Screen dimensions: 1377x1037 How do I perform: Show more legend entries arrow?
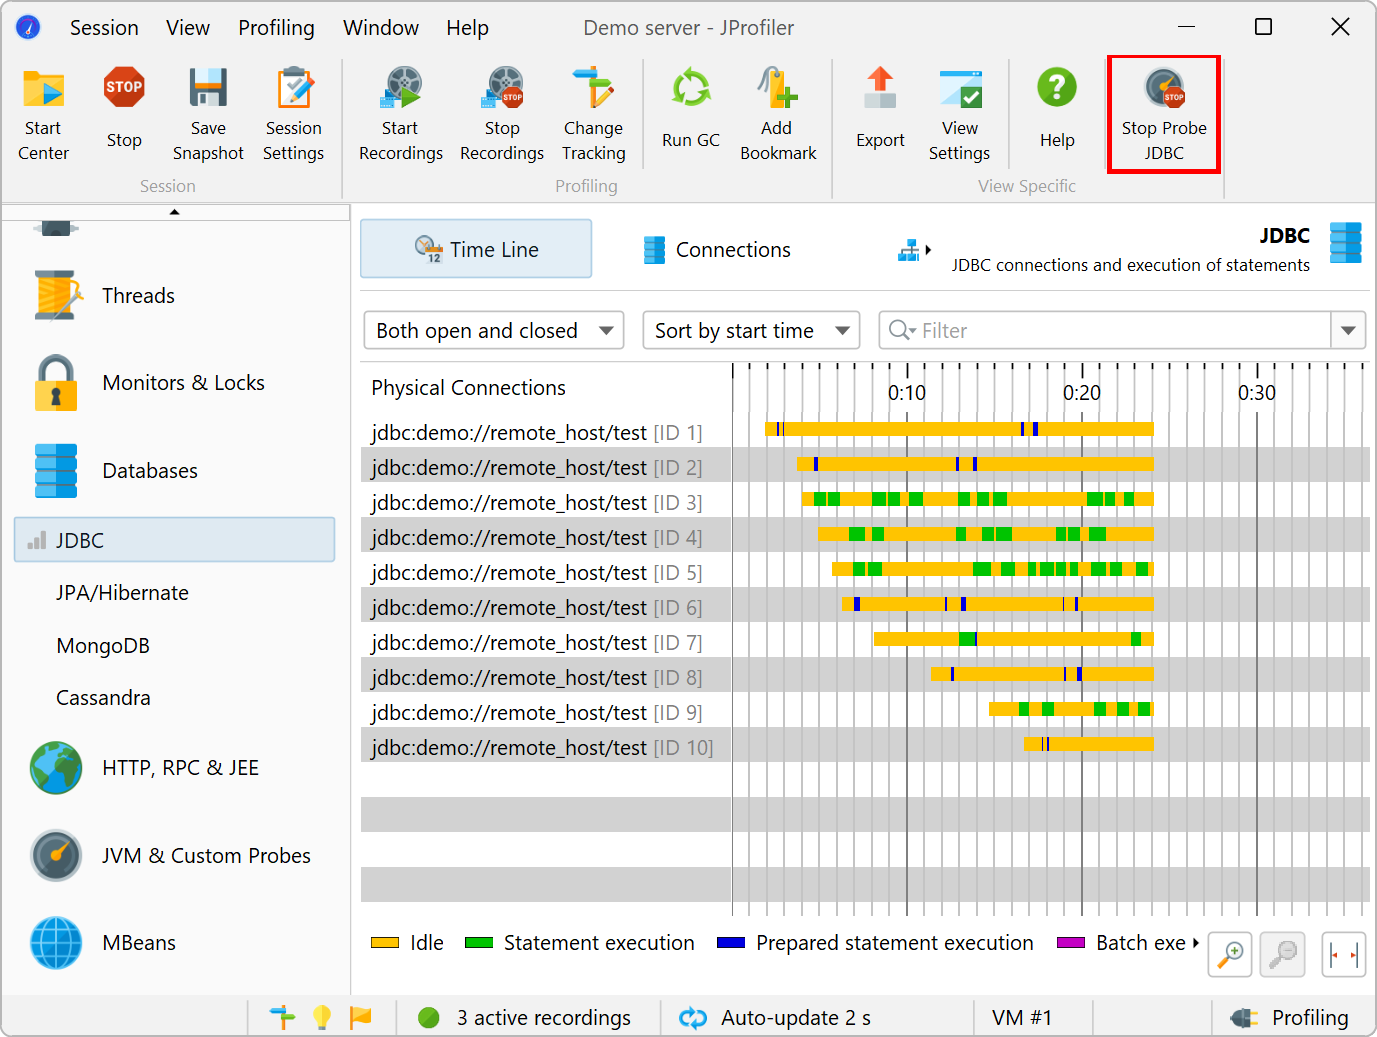1196,943
